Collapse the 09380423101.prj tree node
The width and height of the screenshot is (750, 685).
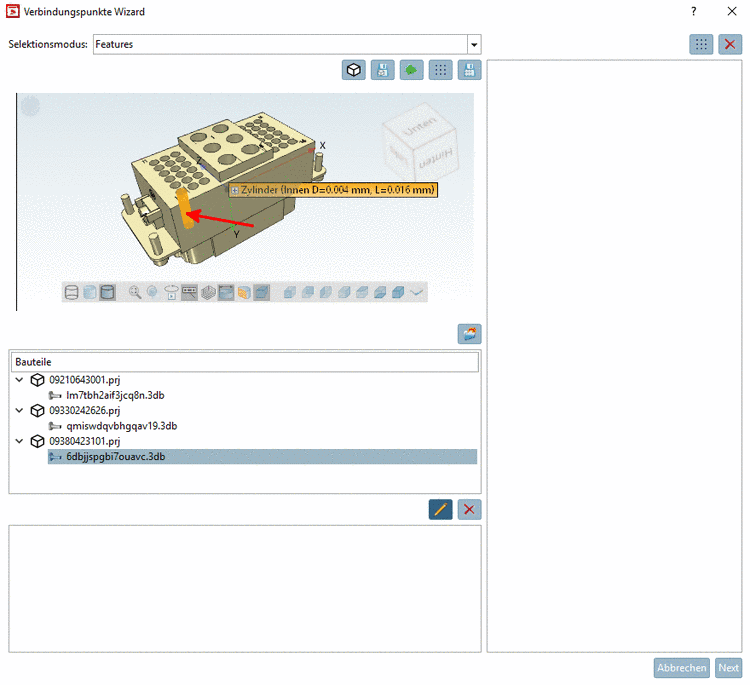pos(19,441)
